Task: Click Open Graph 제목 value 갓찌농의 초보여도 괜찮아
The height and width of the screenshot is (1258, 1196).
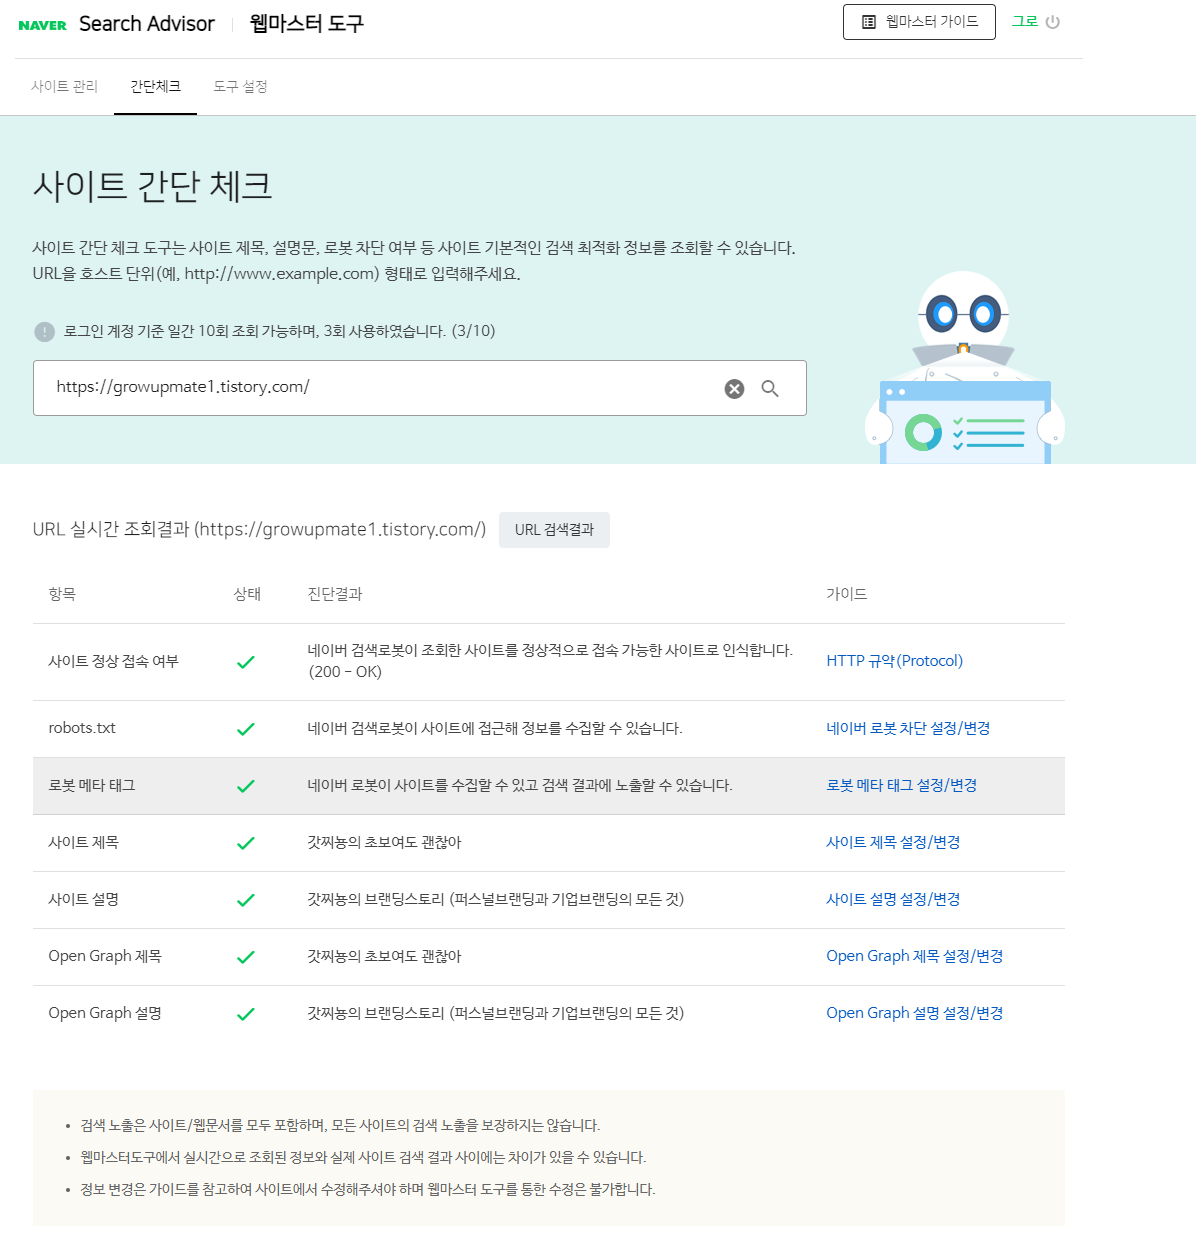Action: coord(384,956)
